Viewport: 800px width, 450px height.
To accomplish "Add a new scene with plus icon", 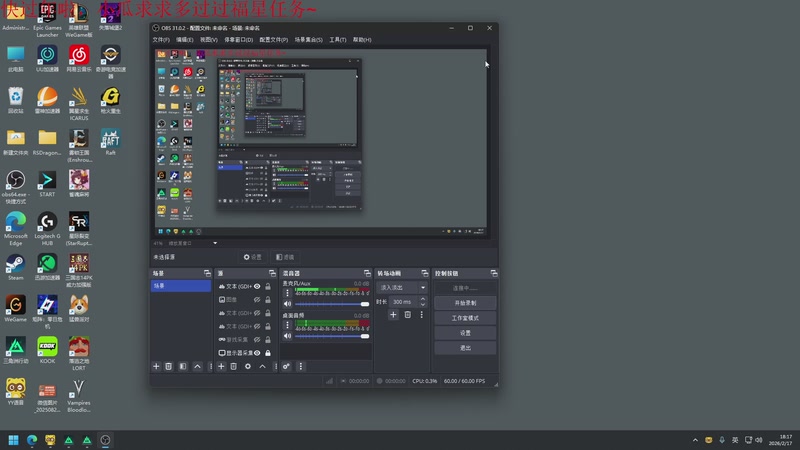I will 156,366.
